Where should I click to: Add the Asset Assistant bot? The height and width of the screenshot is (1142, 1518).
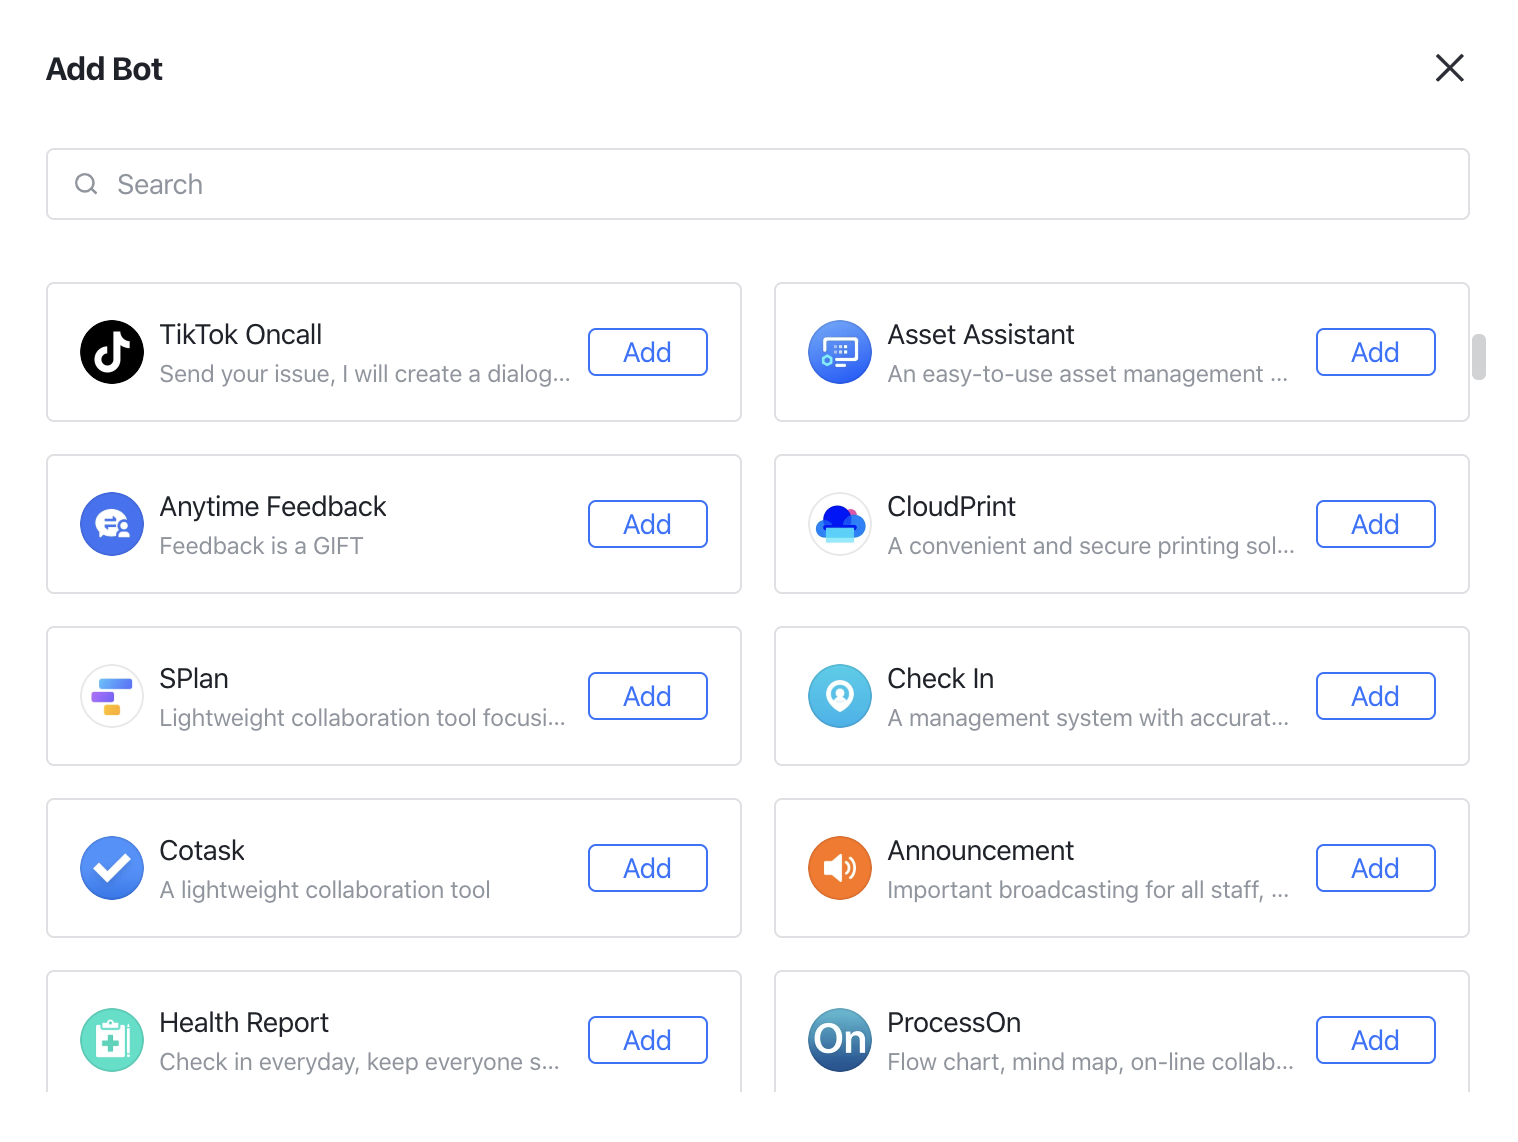pyautogui.click(x=1375, y=352)
